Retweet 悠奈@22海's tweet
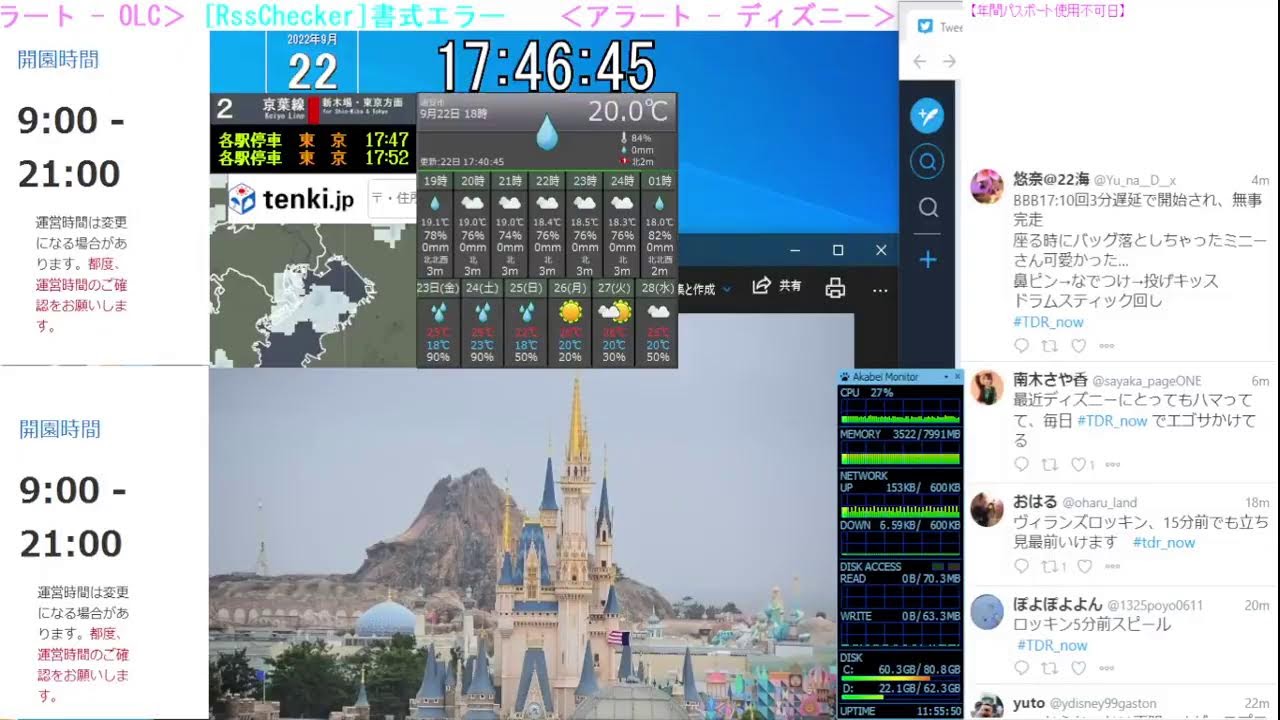This screenshot has height=720, width=1280. click(x=1050, y=346)
